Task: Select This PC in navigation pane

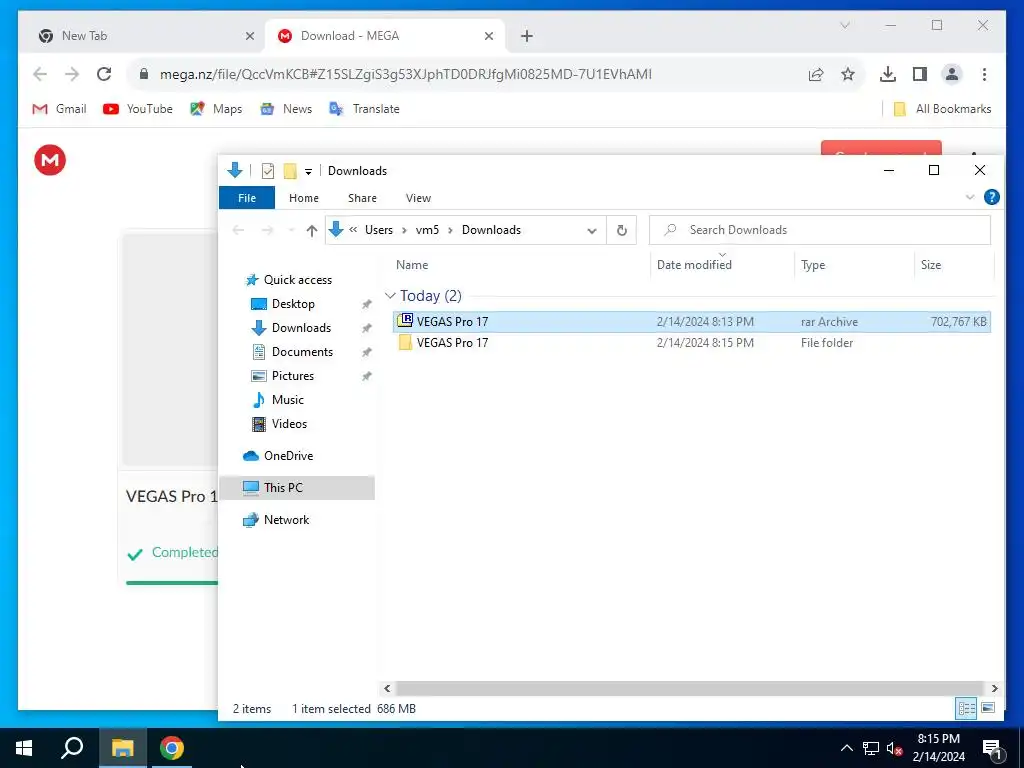Action: [297, 488]
